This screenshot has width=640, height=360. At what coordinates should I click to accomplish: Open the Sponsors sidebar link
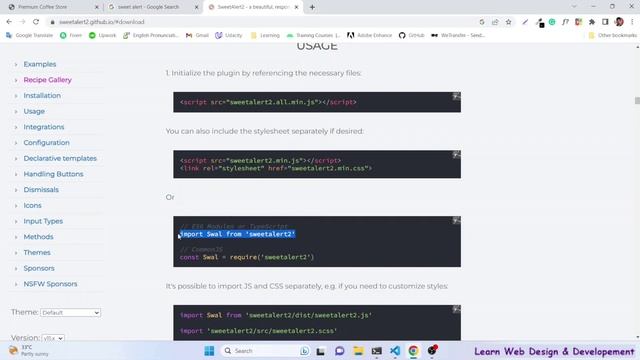click(39, 269)
